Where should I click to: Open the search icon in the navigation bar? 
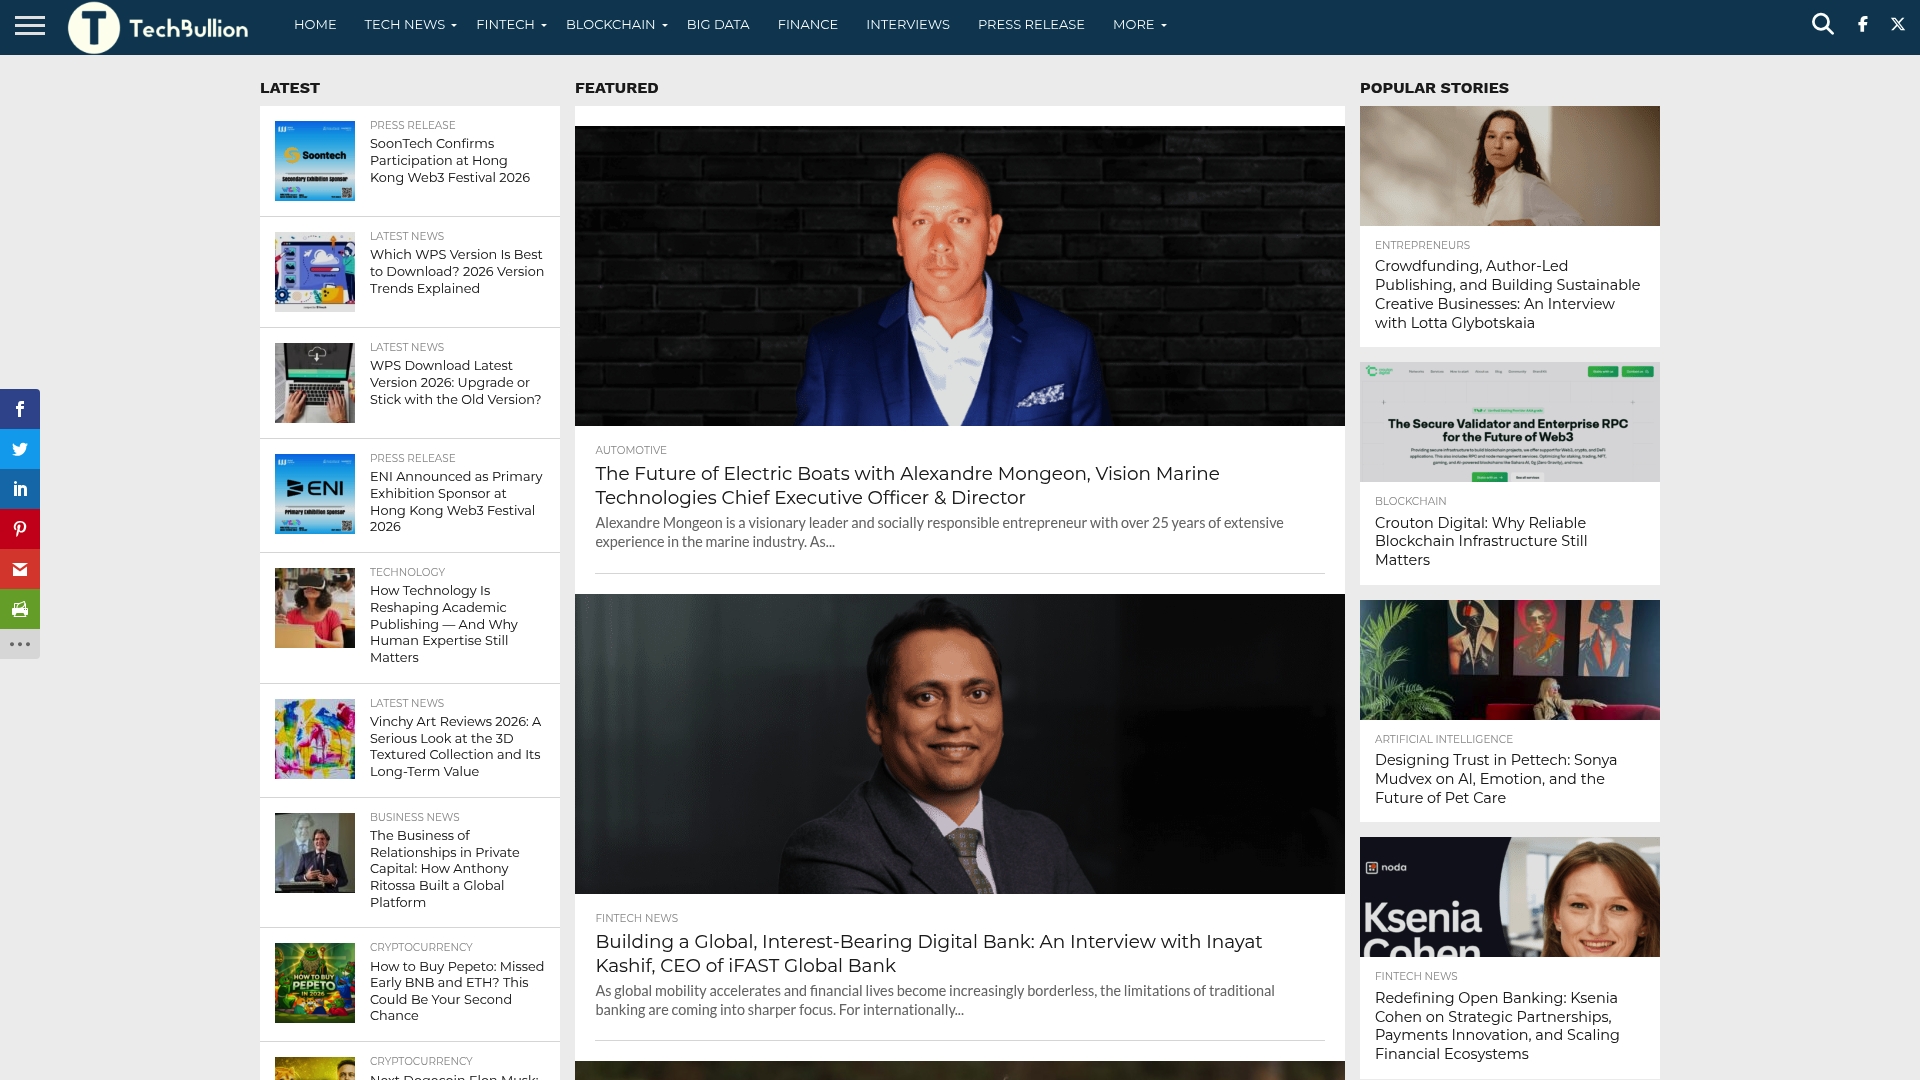(1822, 23)
